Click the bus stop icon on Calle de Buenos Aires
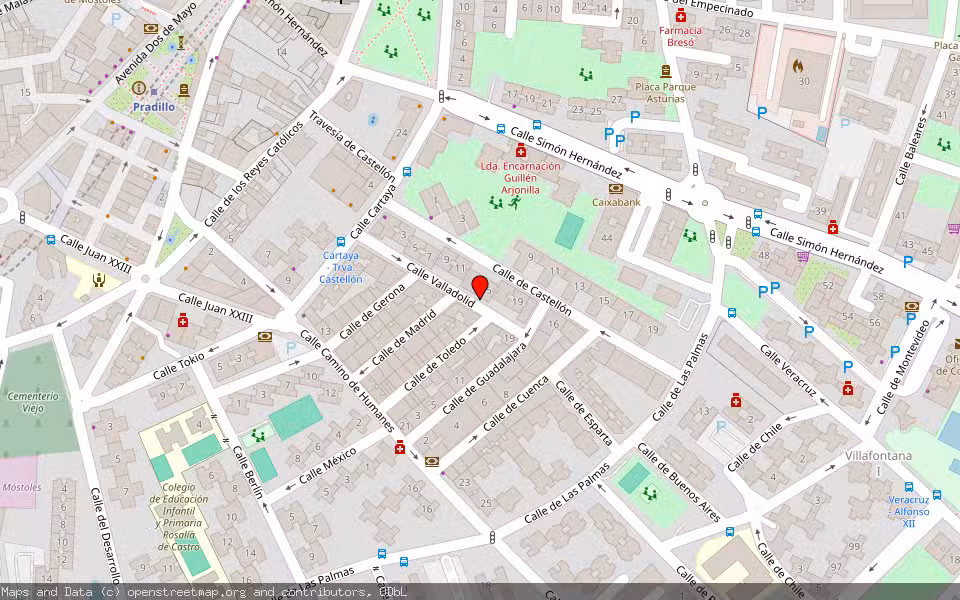Viewport: 960px width, 600px height. coord(730,532)
